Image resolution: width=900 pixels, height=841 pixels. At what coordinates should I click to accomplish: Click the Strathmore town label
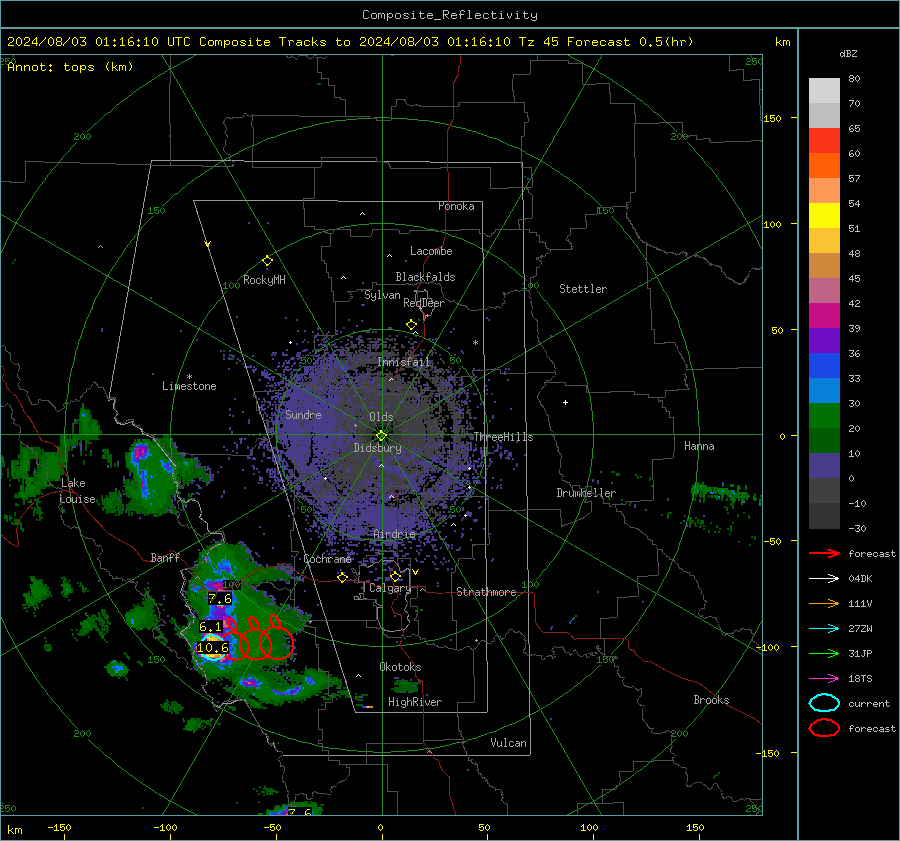(486, 592)
